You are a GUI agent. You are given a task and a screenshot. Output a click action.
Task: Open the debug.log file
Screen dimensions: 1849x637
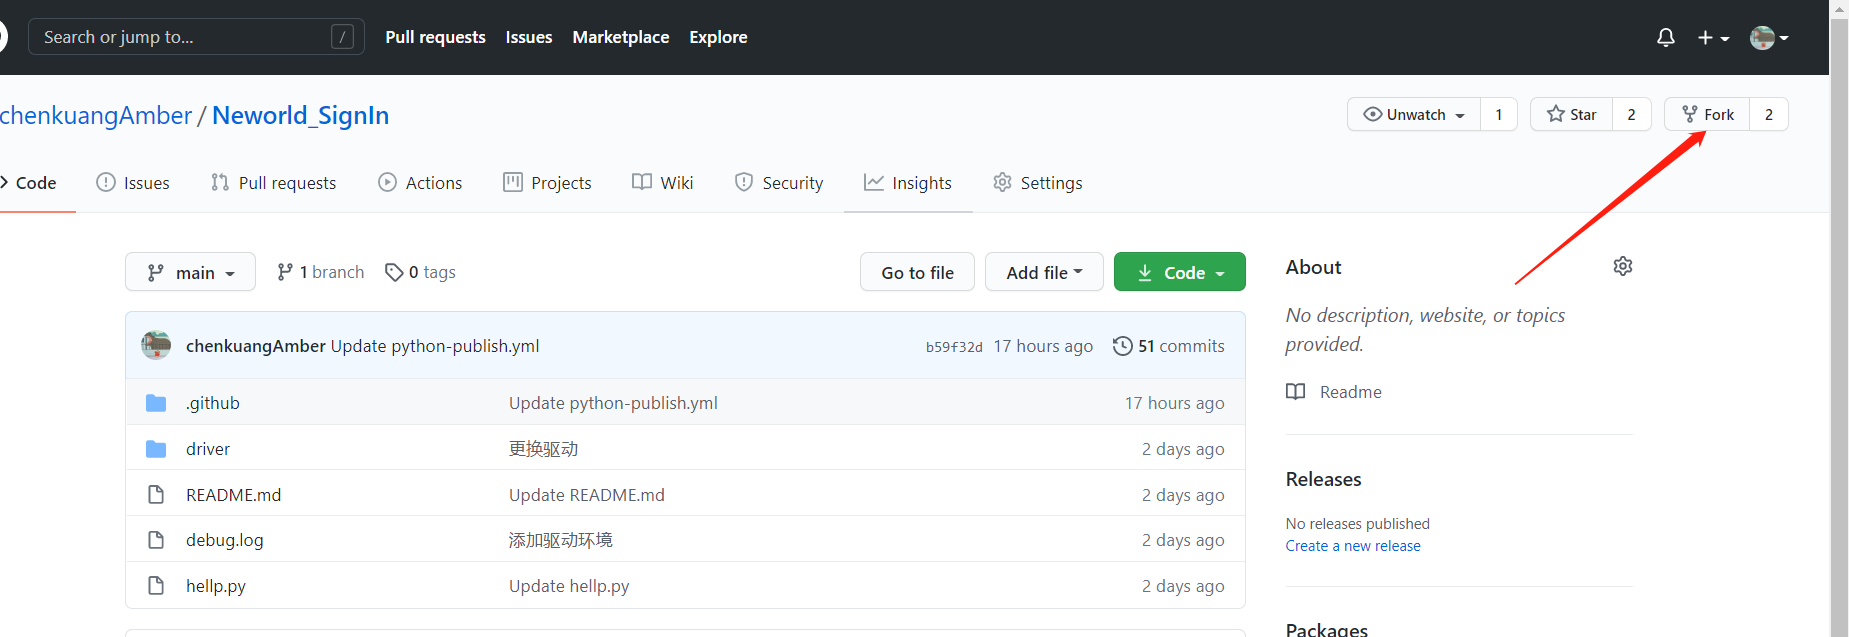click(x=225, y=540)
